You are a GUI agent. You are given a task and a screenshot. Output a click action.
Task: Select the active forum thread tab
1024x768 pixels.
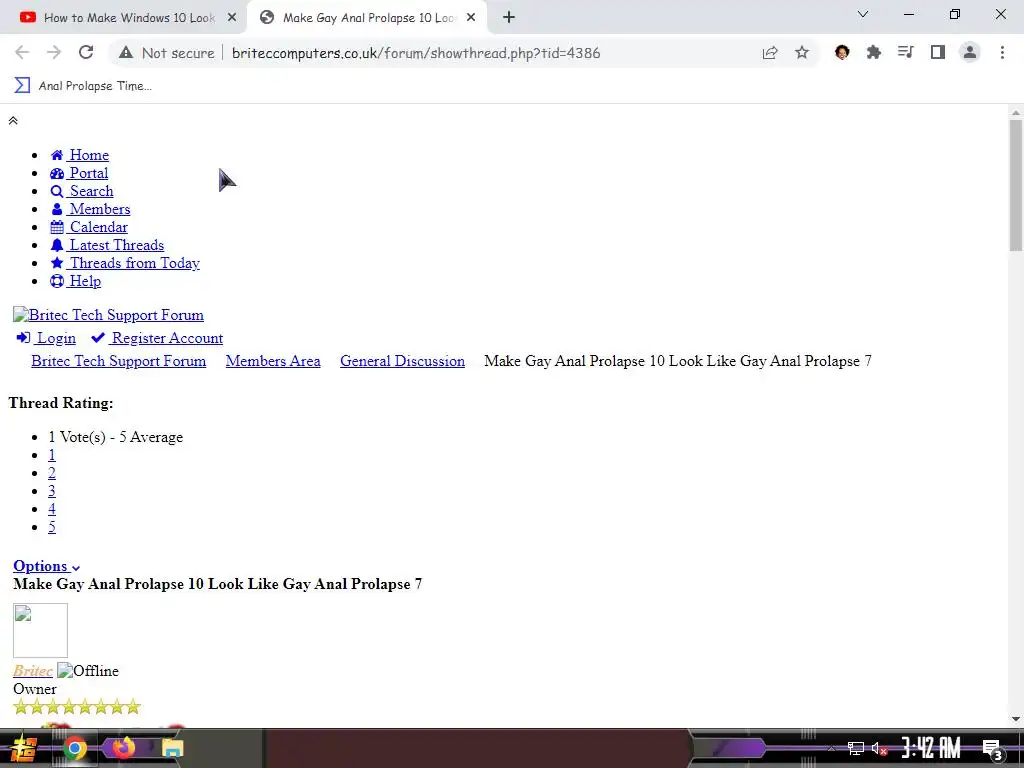366,18
